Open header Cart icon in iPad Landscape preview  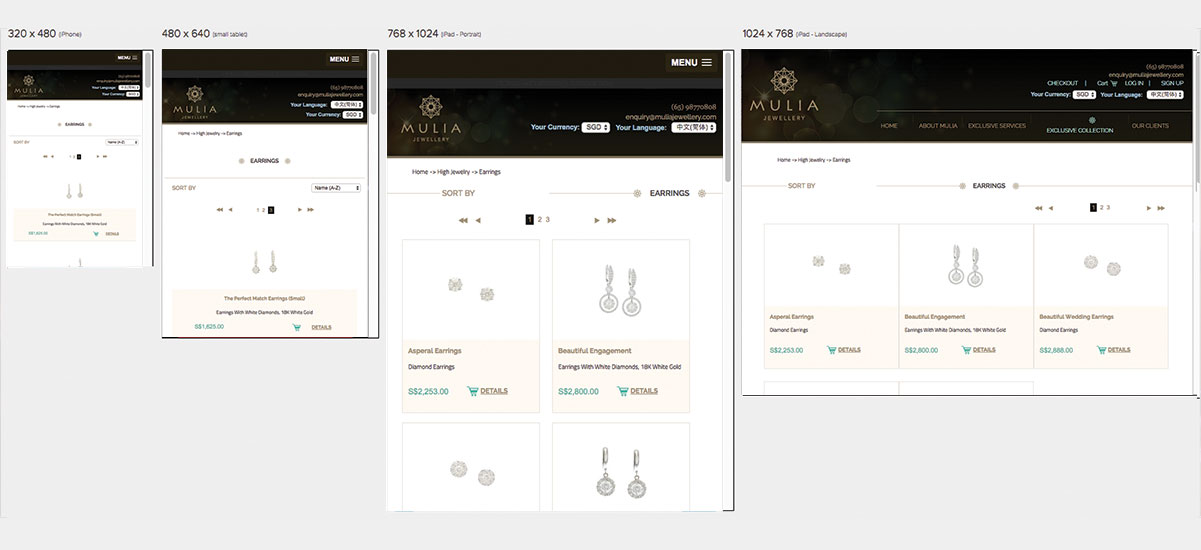(x=1116, y=83)
